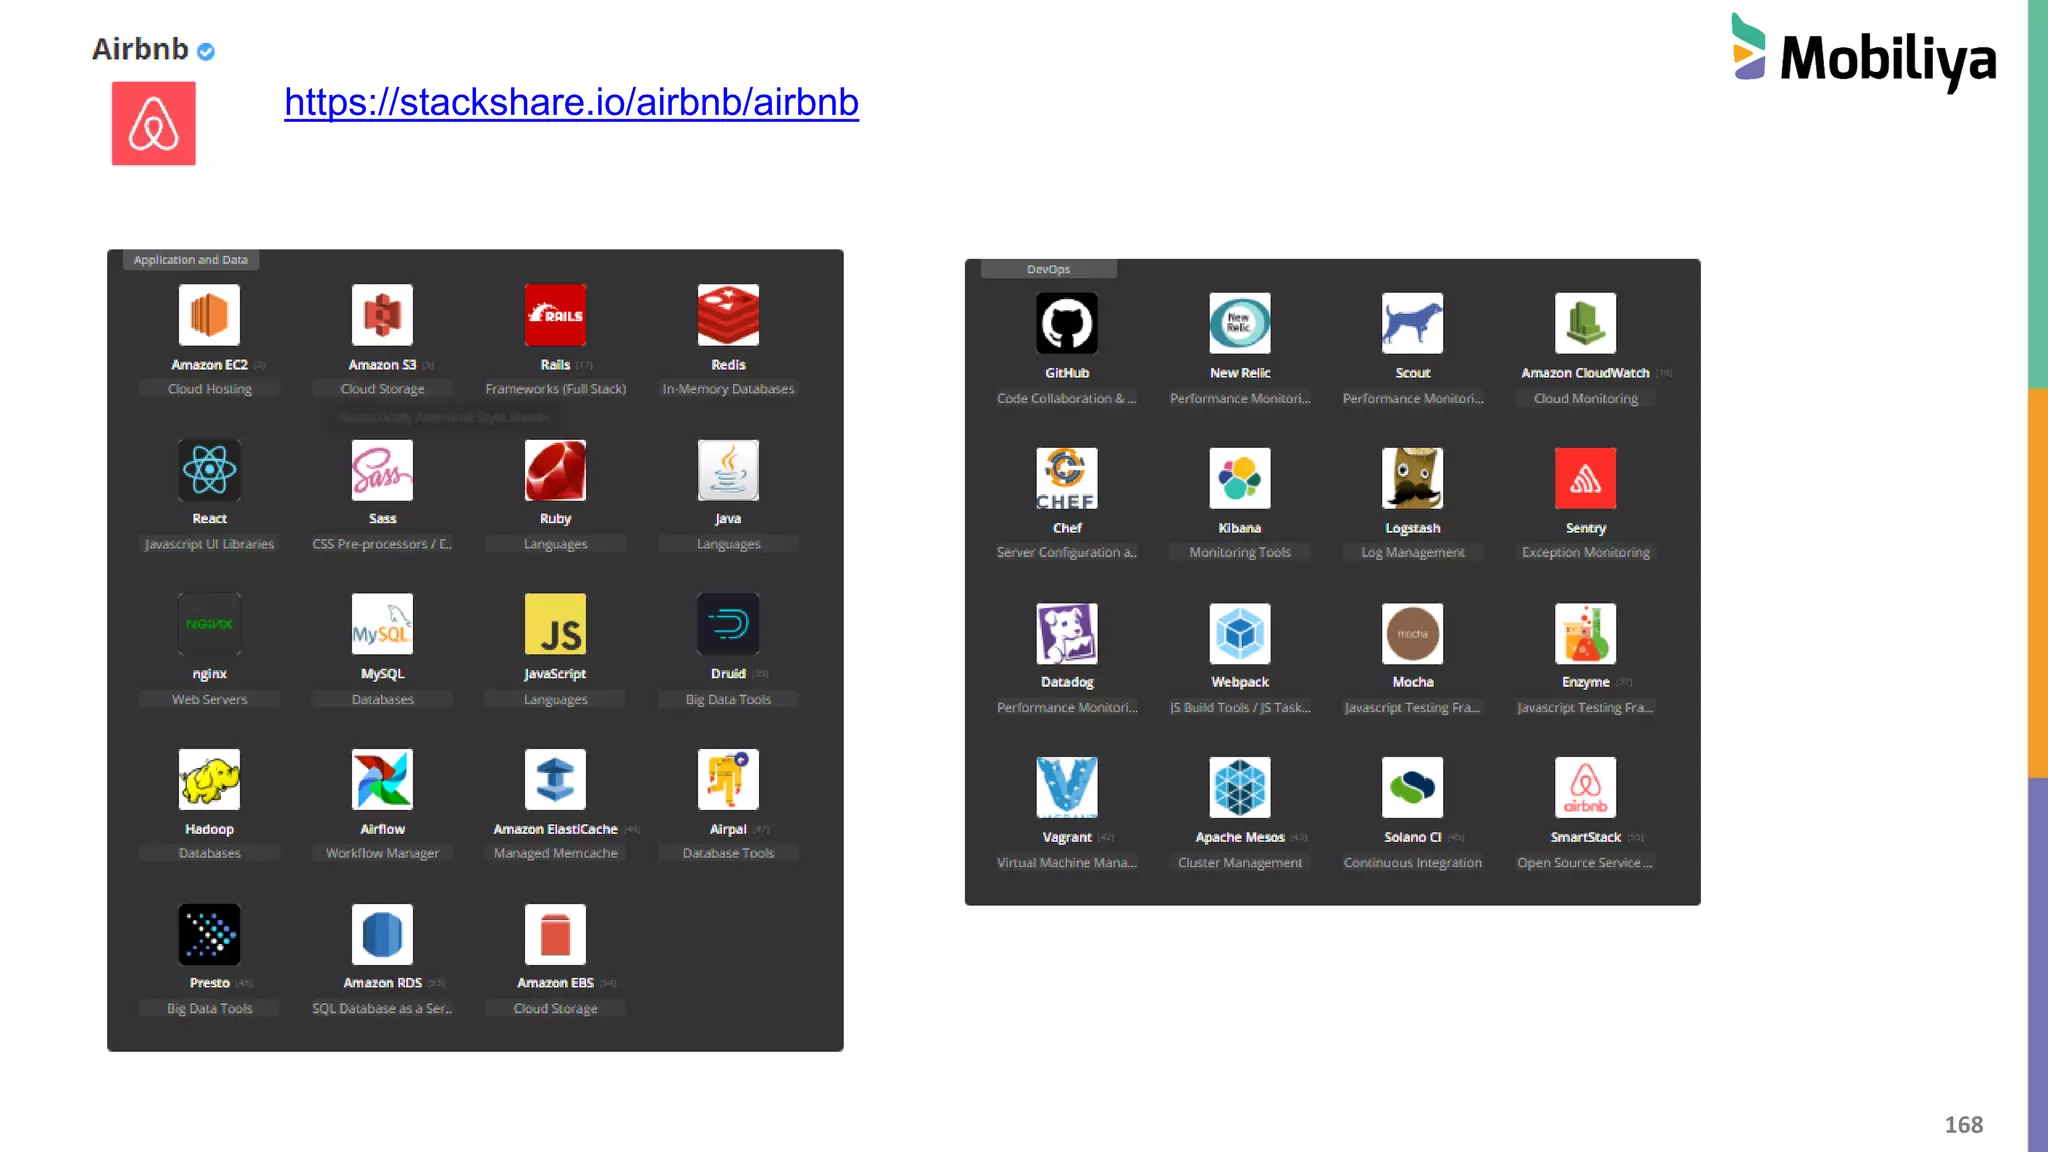Click the Airbnb logo thumbnail

tap(153, 124)
